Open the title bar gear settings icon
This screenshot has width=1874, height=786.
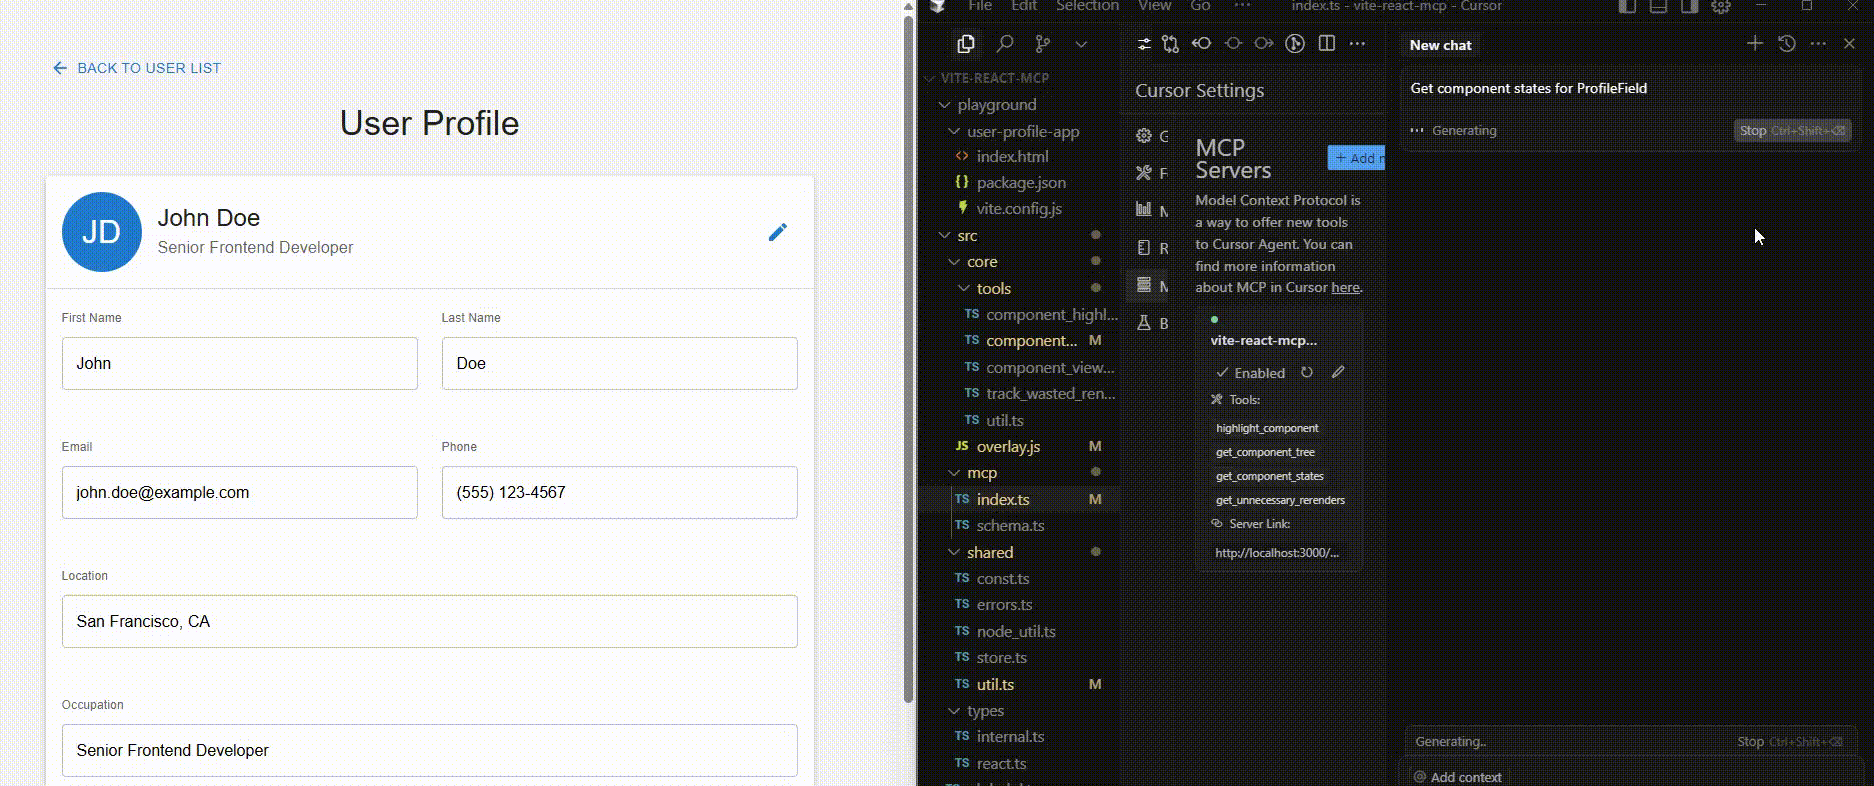1720,6
